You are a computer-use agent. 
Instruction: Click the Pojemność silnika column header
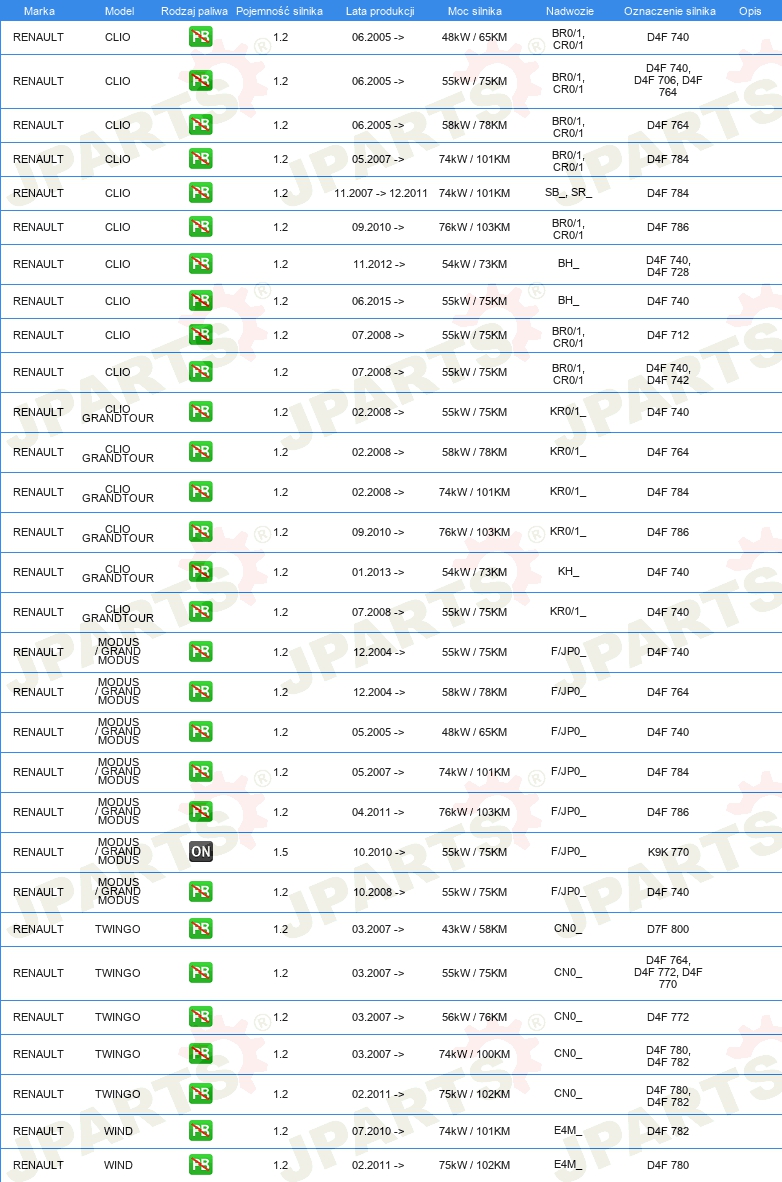tap(279, 11)
